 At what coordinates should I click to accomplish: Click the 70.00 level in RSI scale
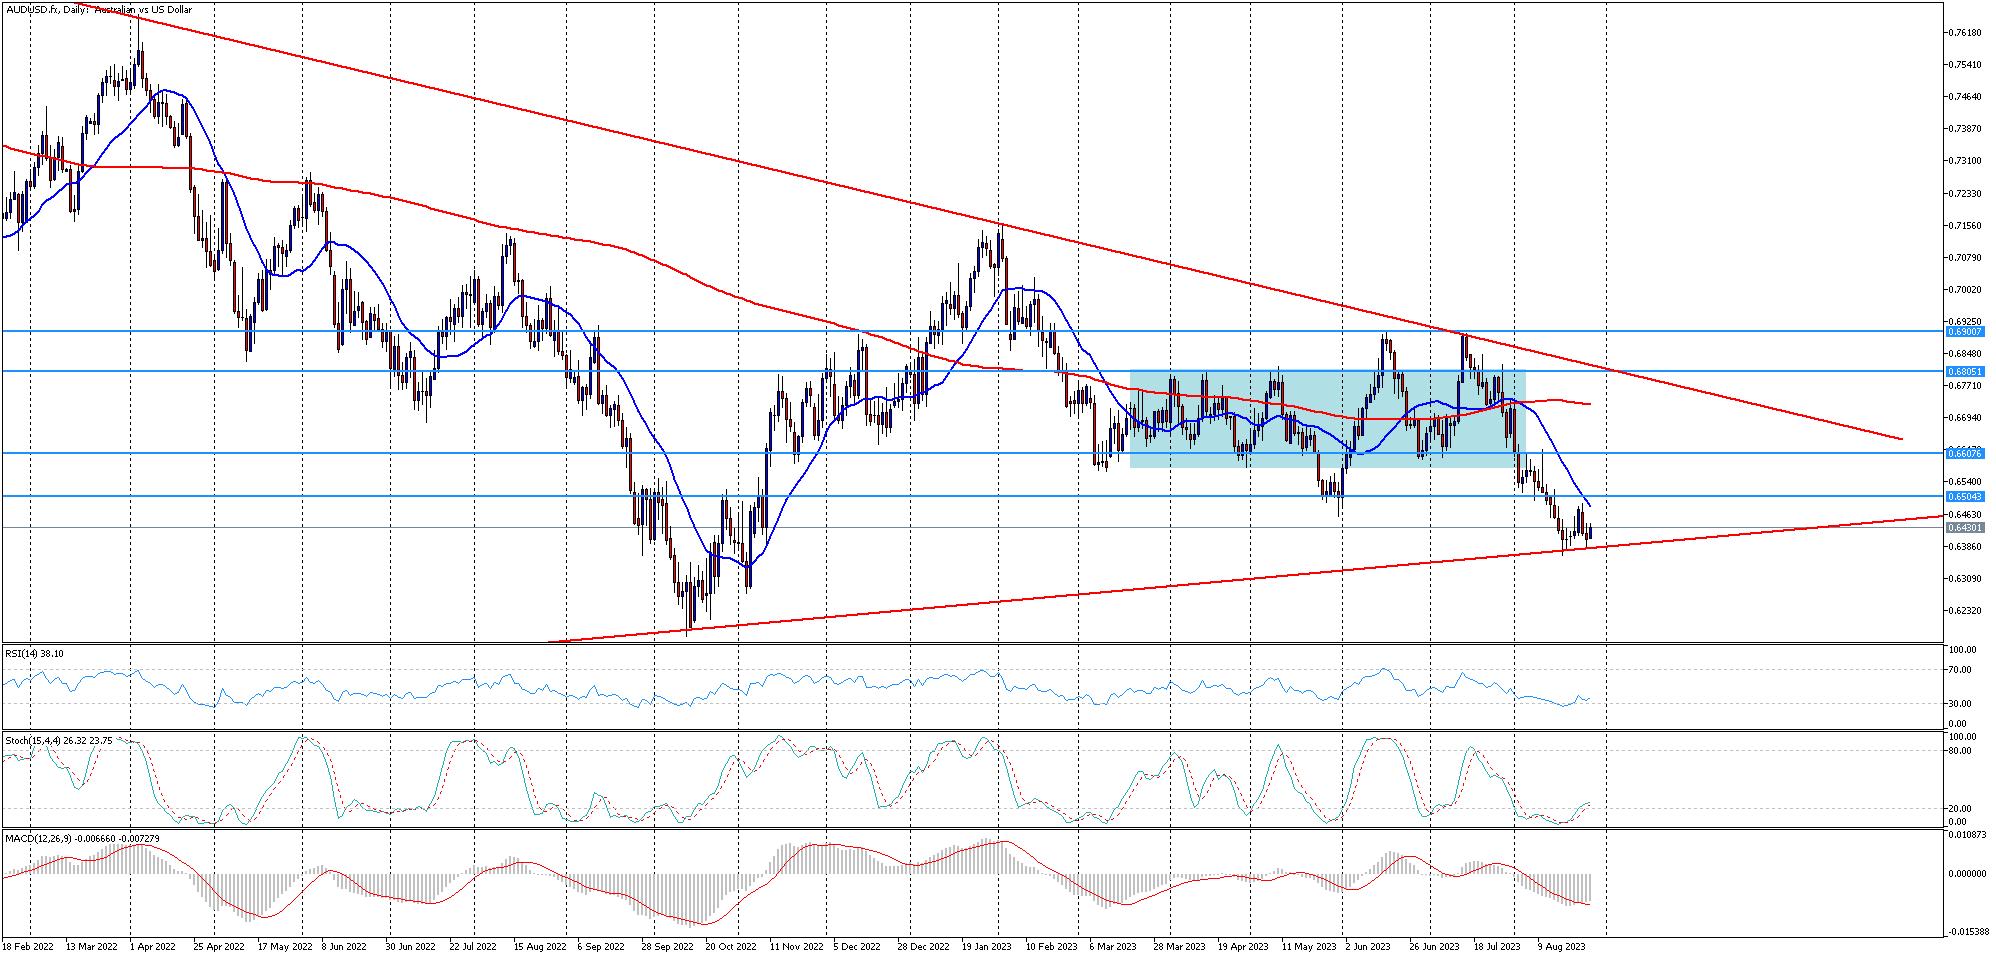pyautogui.click(x=1962, y=670)
